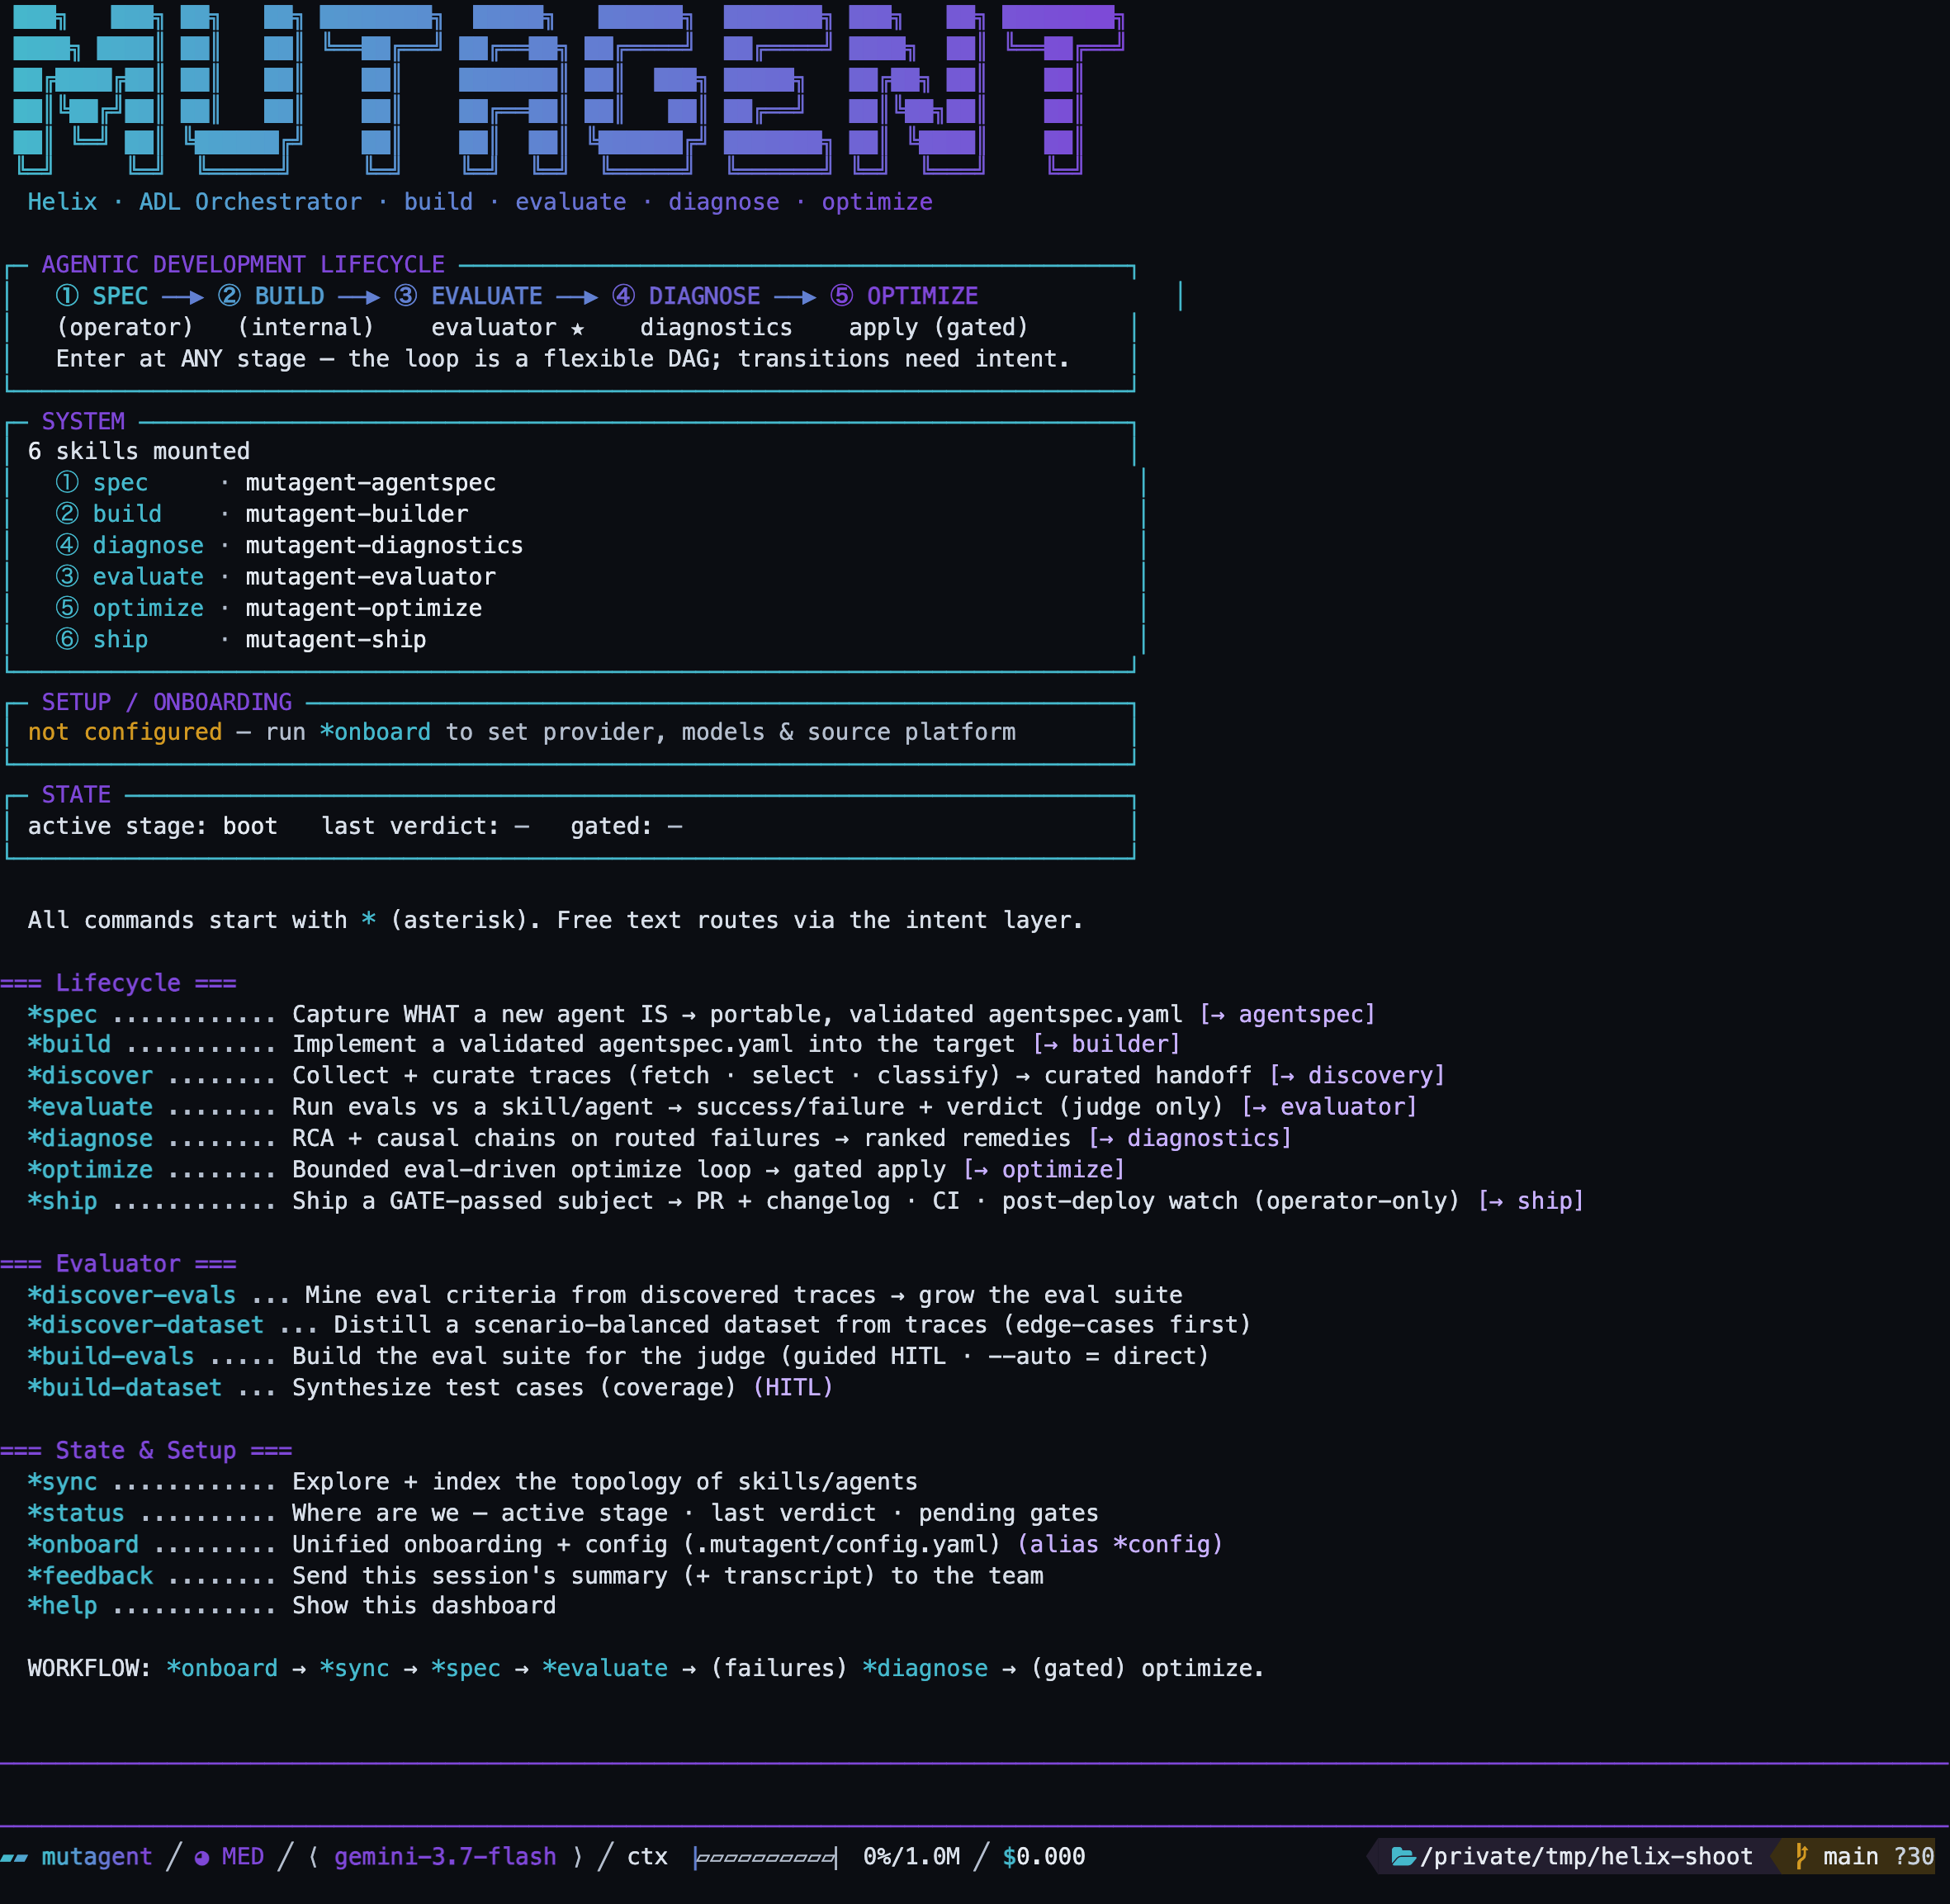Click the $0.000 cost value
This screenshot has width=1950, height=1904.
(x=1044, y=1857)
